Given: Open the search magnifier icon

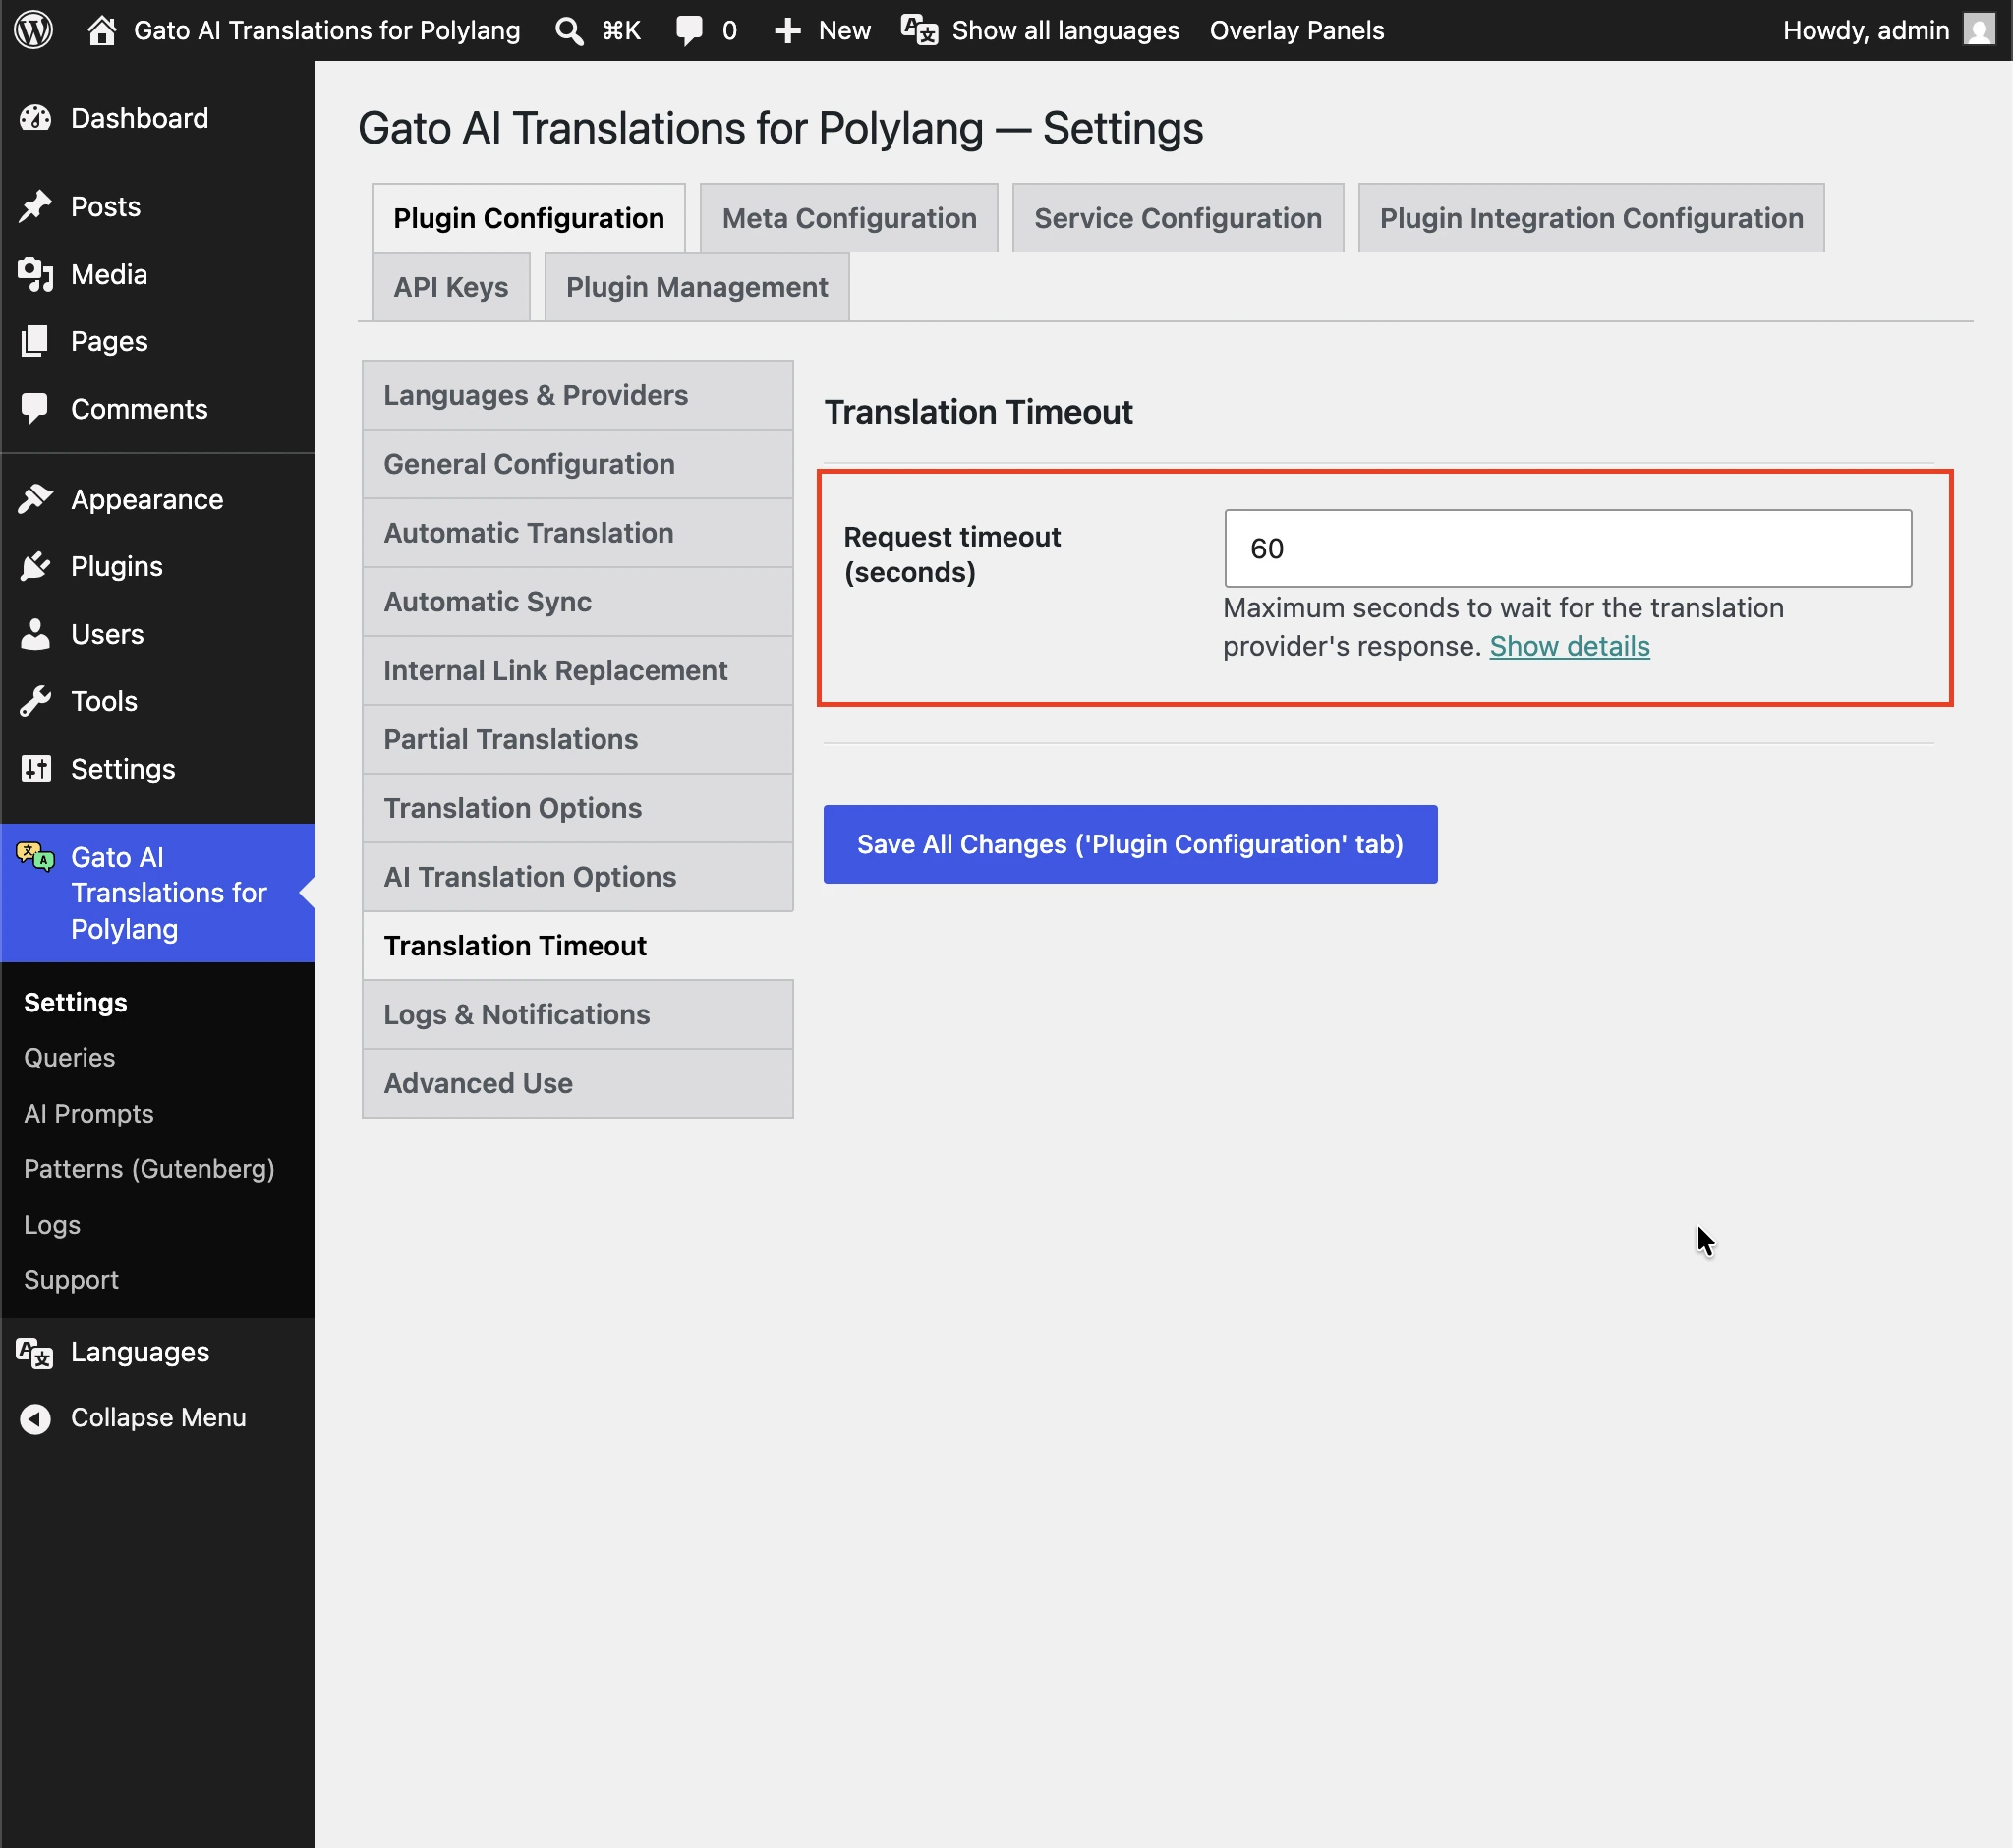Looking at the screenshot, I should [569, 31].
